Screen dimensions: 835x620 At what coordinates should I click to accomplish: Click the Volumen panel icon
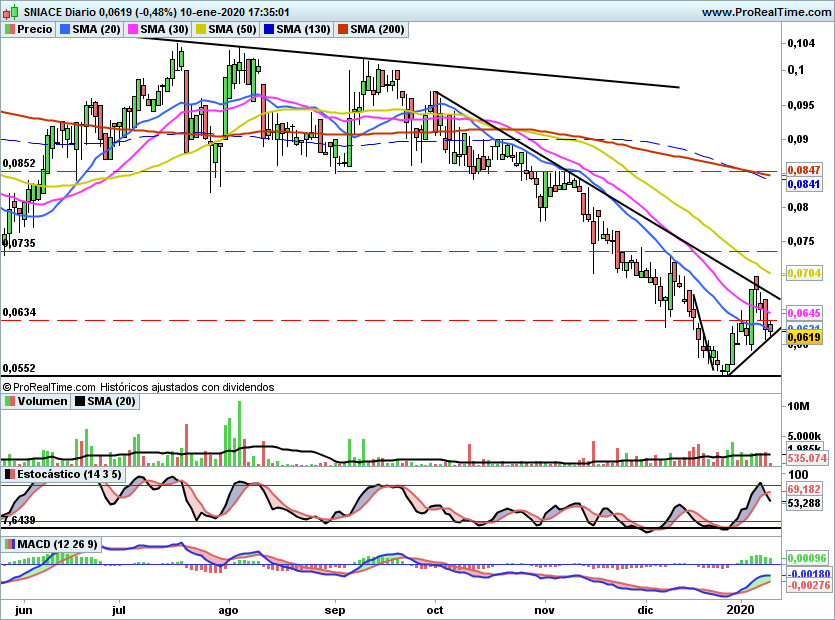point(10,401)
